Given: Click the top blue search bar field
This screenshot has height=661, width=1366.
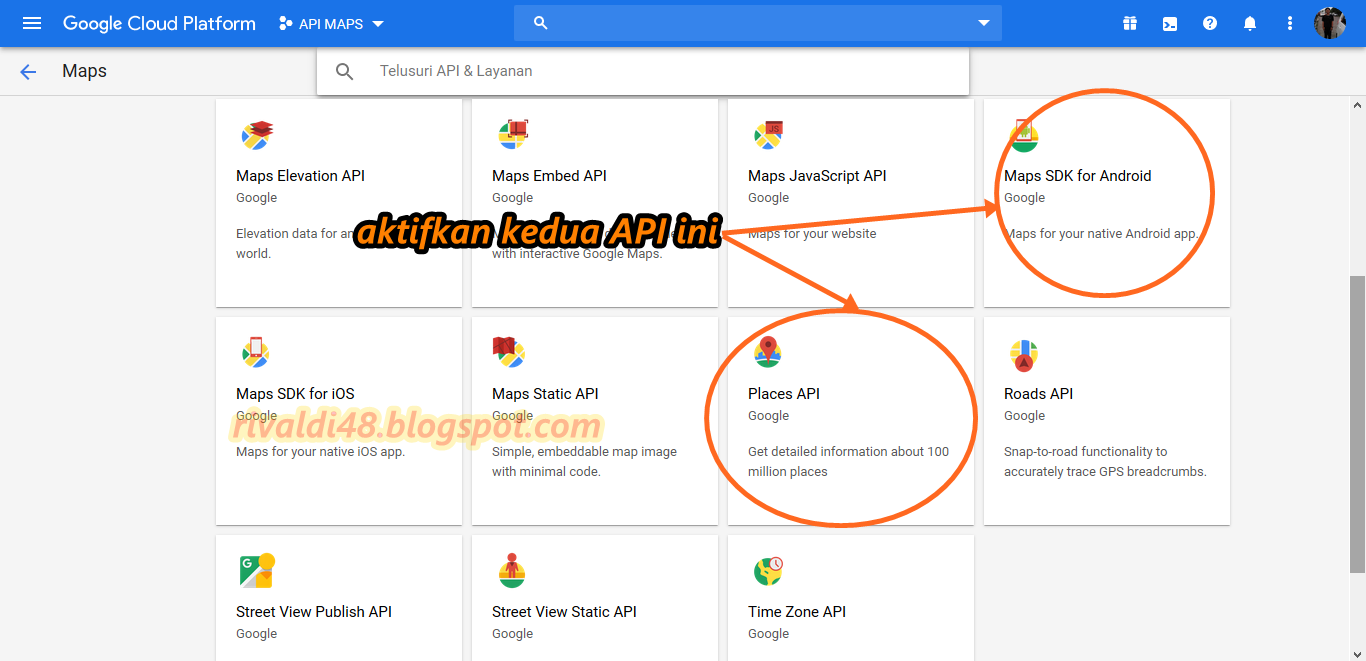Looking at the screenshot, I should pos(758,23).
